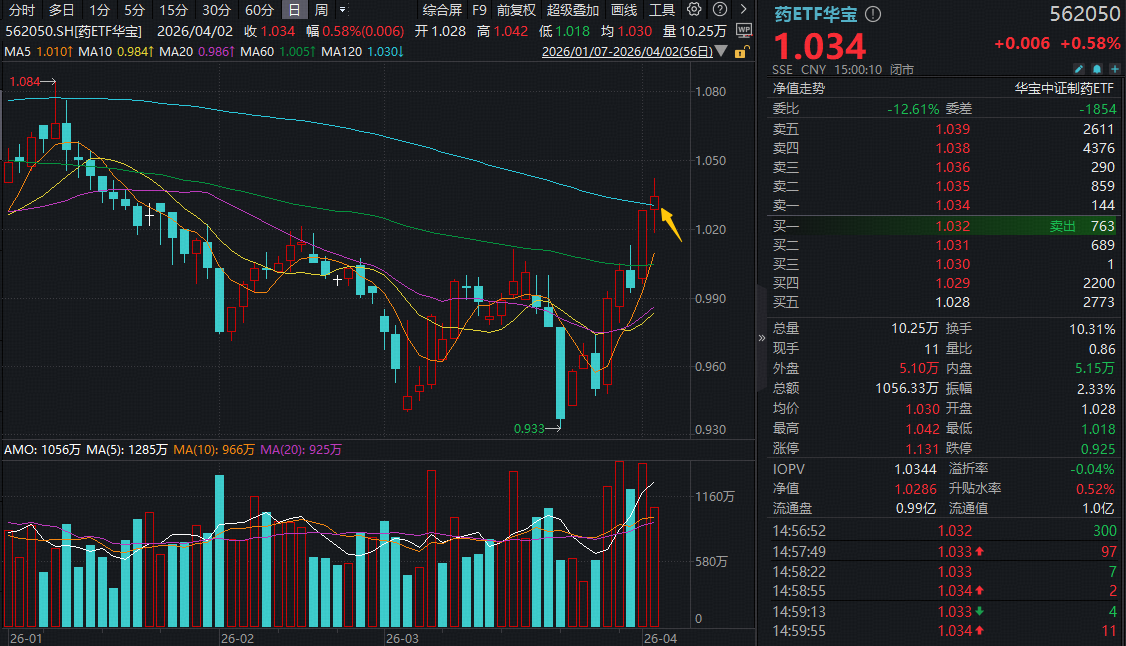This screenshot has height=646, width=1126.
Task: Click the right arrow at toolbar end
Action: 742,10
